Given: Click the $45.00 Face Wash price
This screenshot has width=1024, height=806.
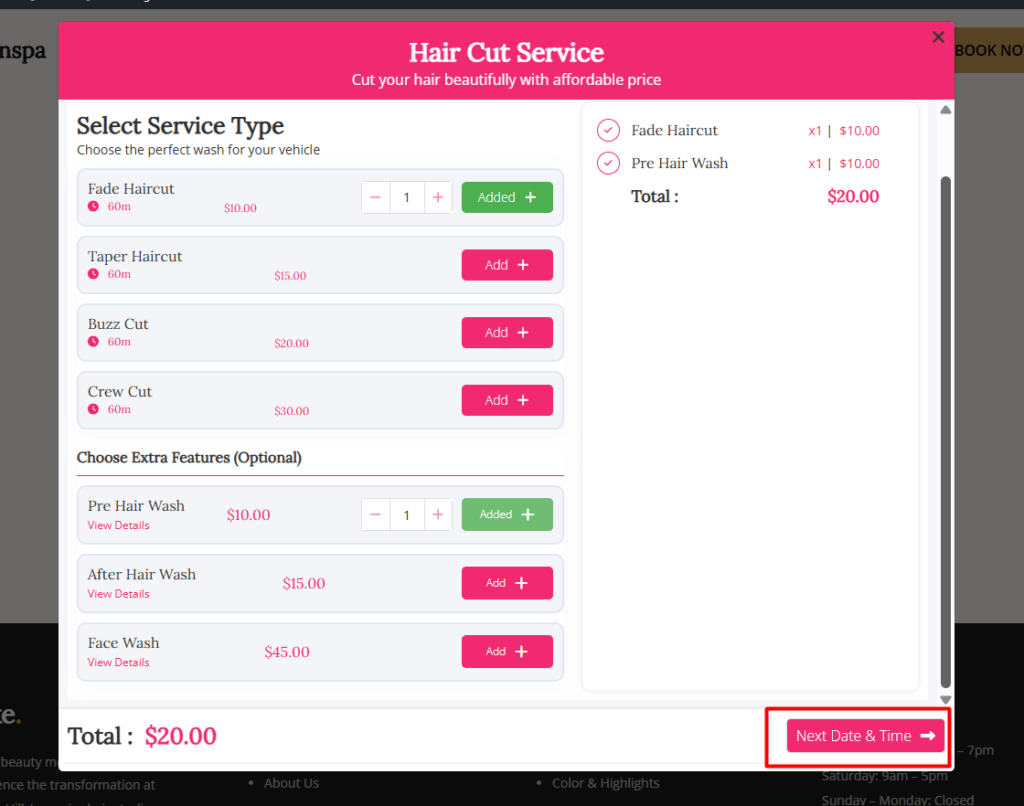Looking at the screenshot, I should [287, 652].
